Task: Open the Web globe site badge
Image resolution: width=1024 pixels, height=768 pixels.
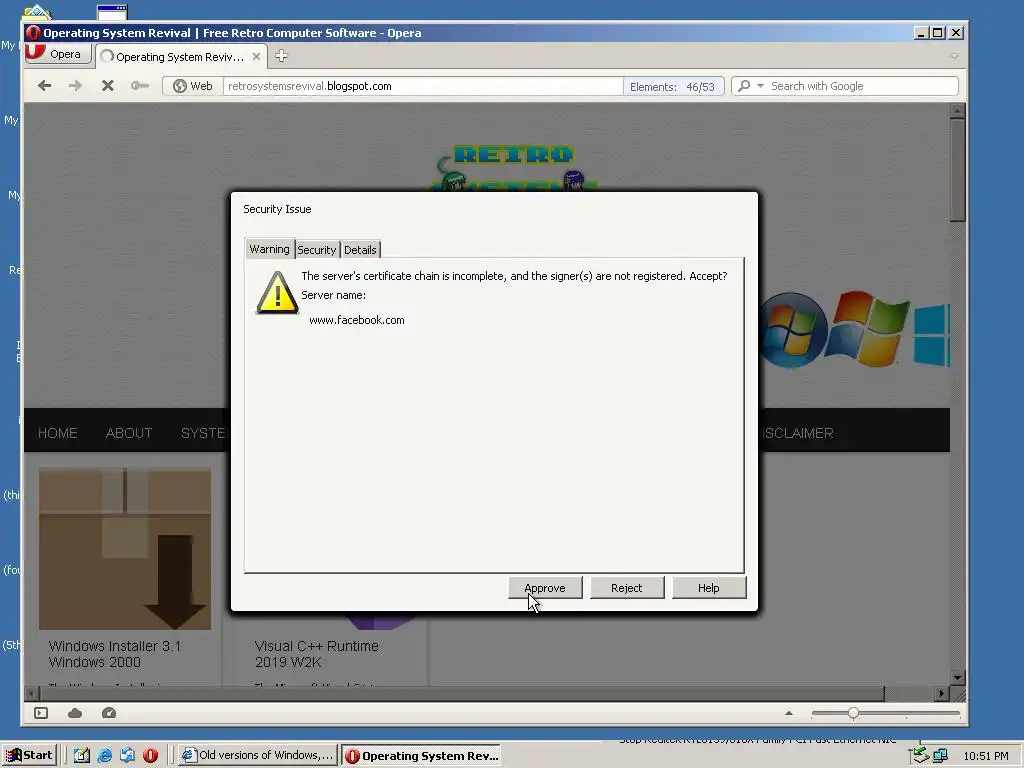Action: (193, 86)
